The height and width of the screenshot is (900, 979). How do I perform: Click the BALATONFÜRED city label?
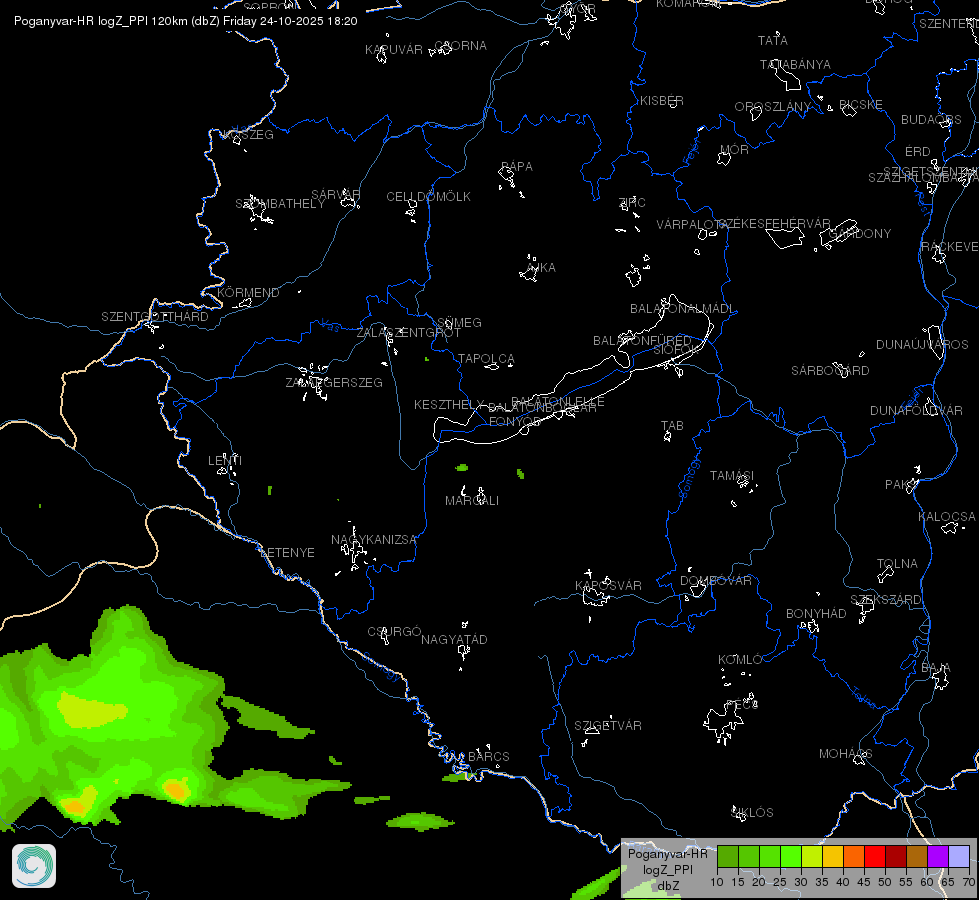(642, 340)
